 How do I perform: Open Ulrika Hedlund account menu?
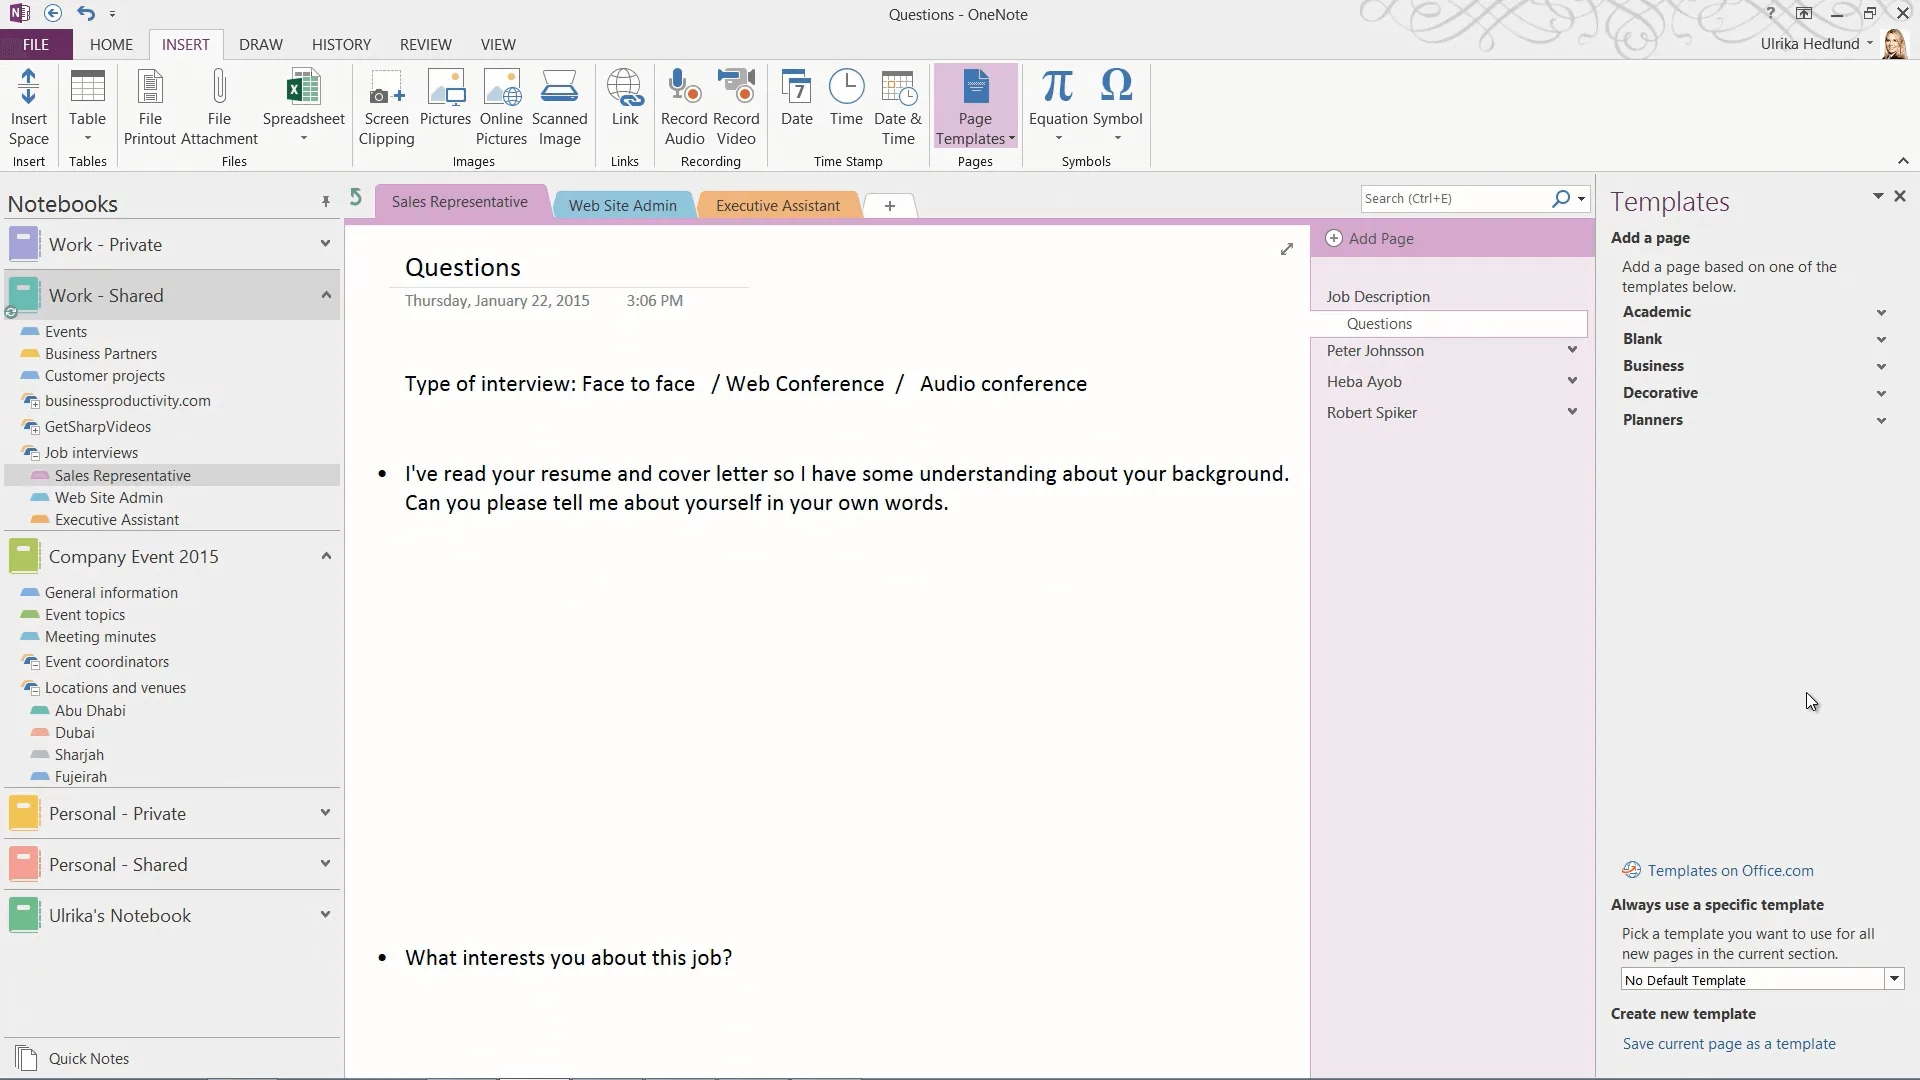(x=1817, y=43)
